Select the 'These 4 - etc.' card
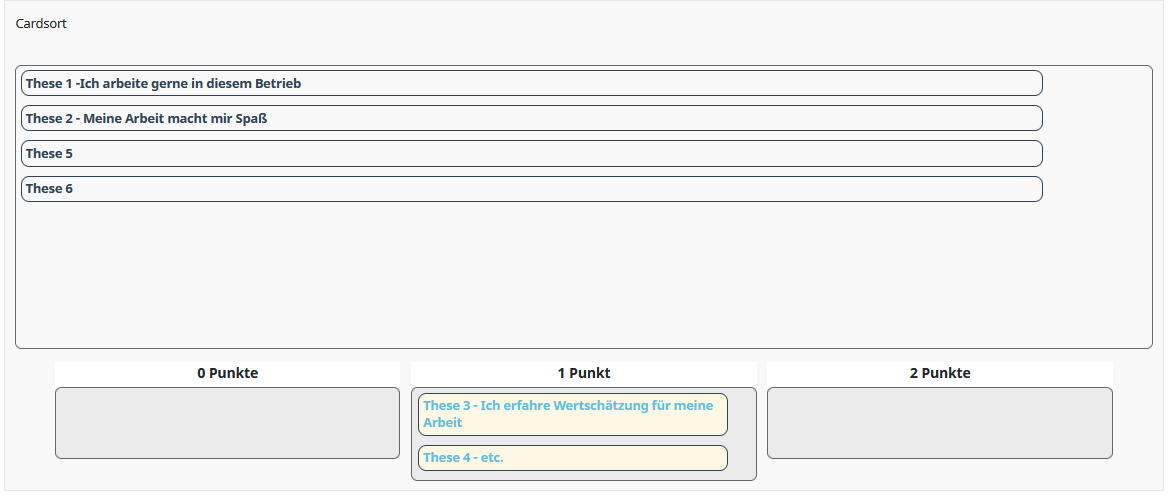The width and height of the screenshot is (1171, 496). pyautogui.click(x=573, y=458)
